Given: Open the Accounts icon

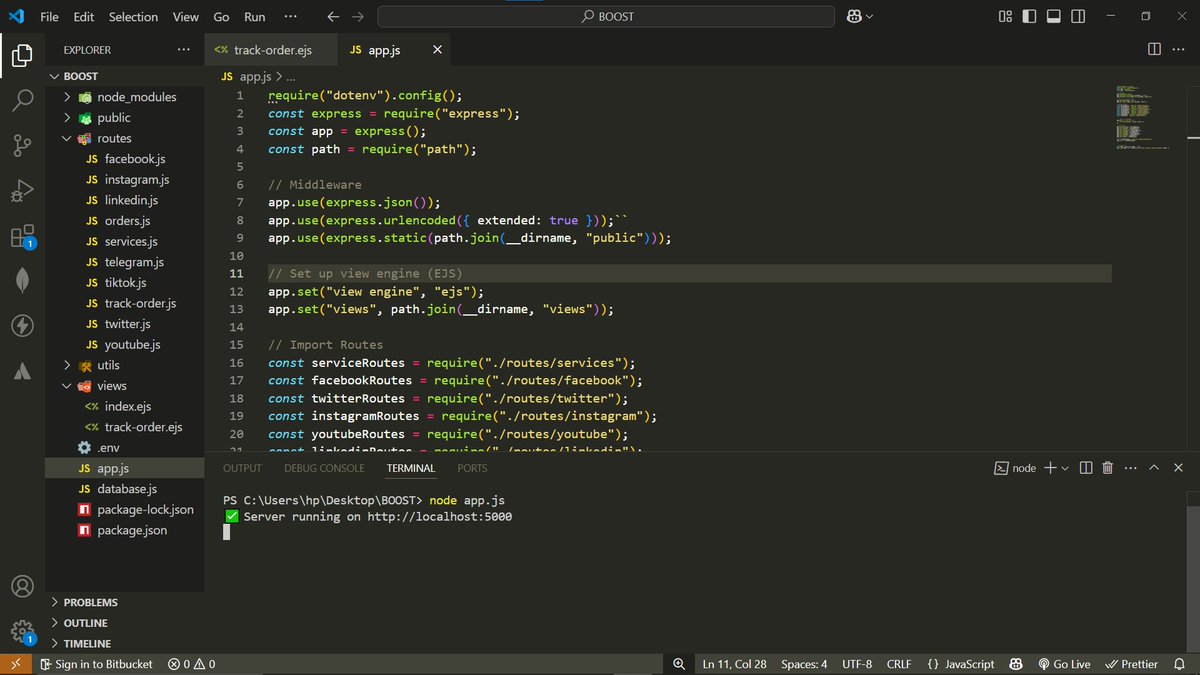Looking at the screenshot, I should 22,586.
